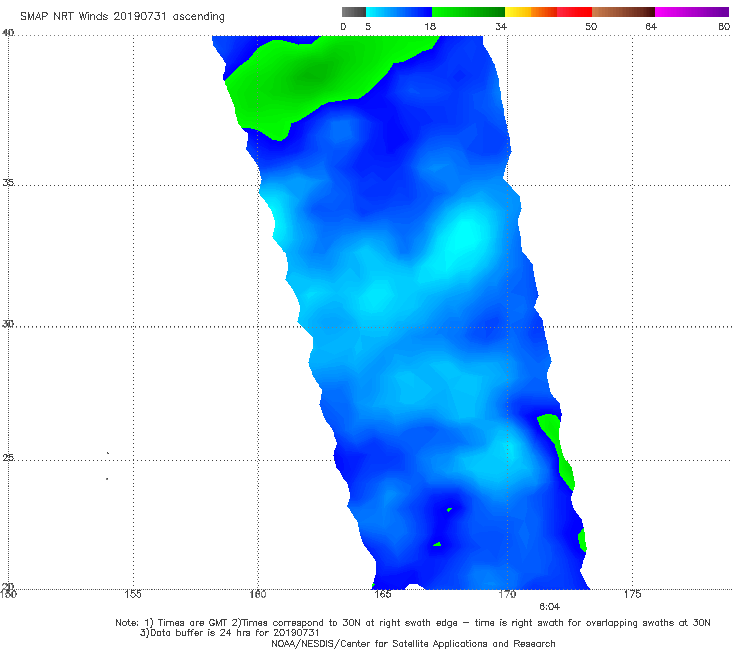Viewport: 740px width, 650px height.
Task: Click latitude axis label '35'
Action: pos(8,182)
